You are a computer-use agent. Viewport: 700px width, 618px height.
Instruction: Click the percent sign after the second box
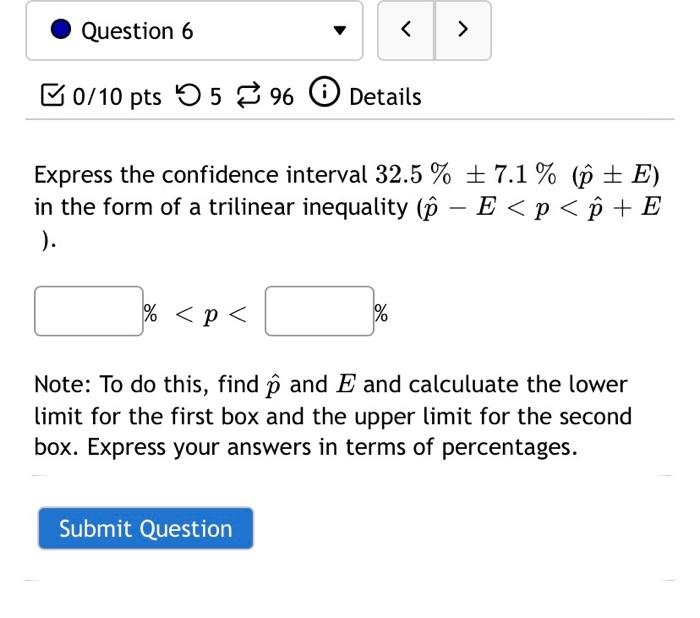pos(381,313)
